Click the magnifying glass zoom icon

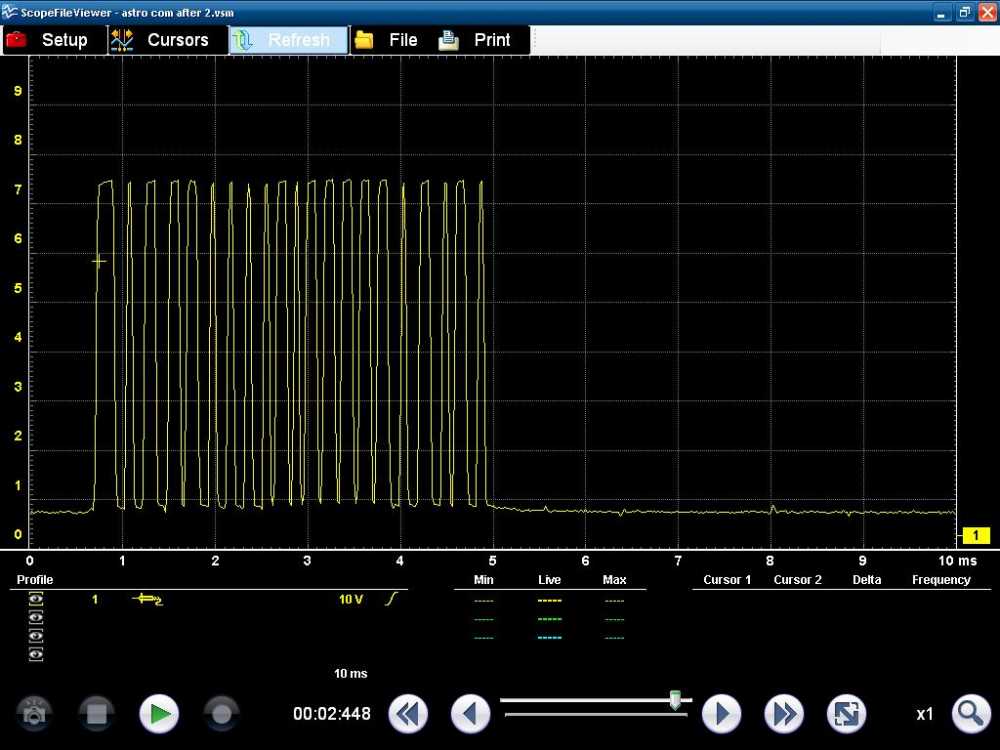[x=970, y=714]
